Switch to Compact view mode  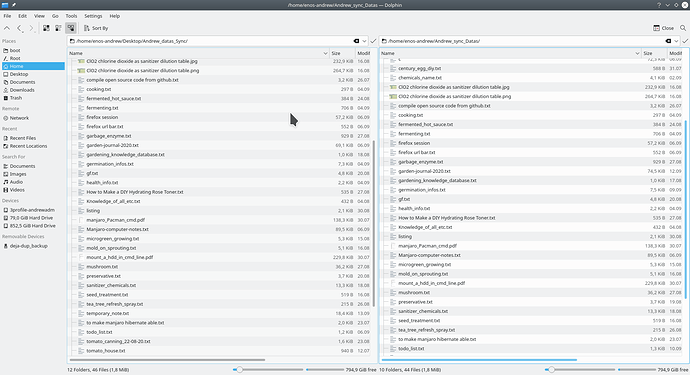click(x=58, y=28)
